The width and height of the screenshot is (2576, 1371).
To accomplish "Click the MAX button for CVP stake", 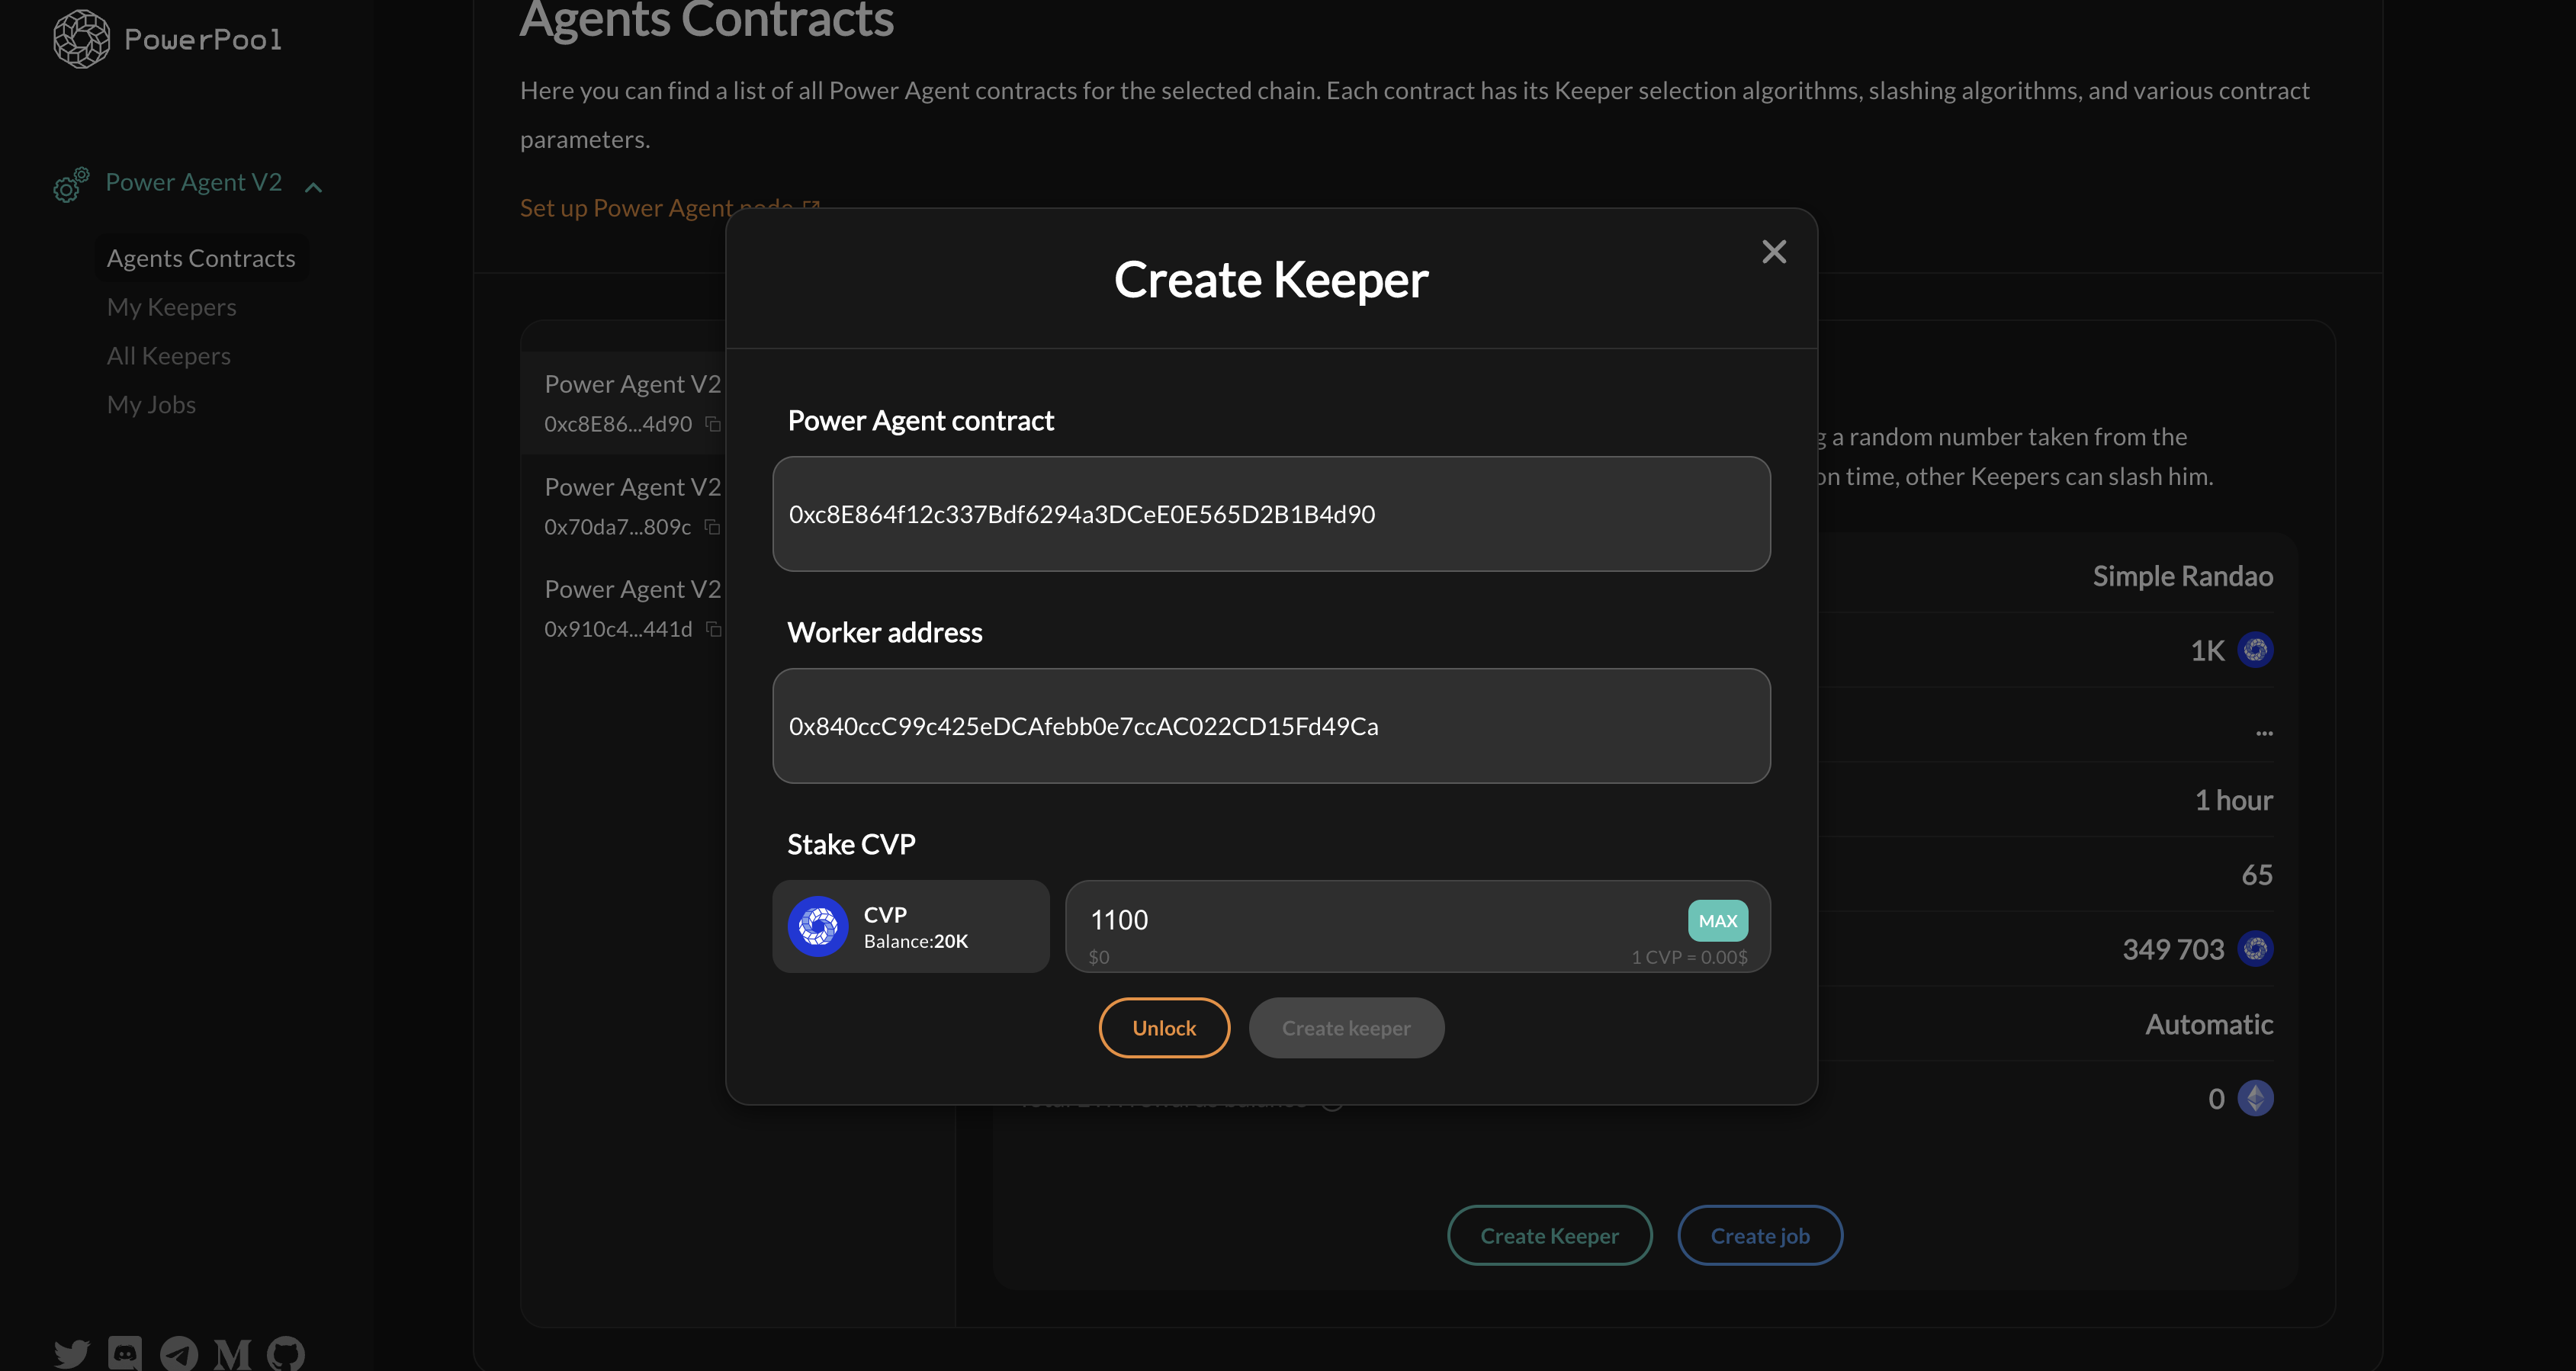I will tap(1717, 920).
